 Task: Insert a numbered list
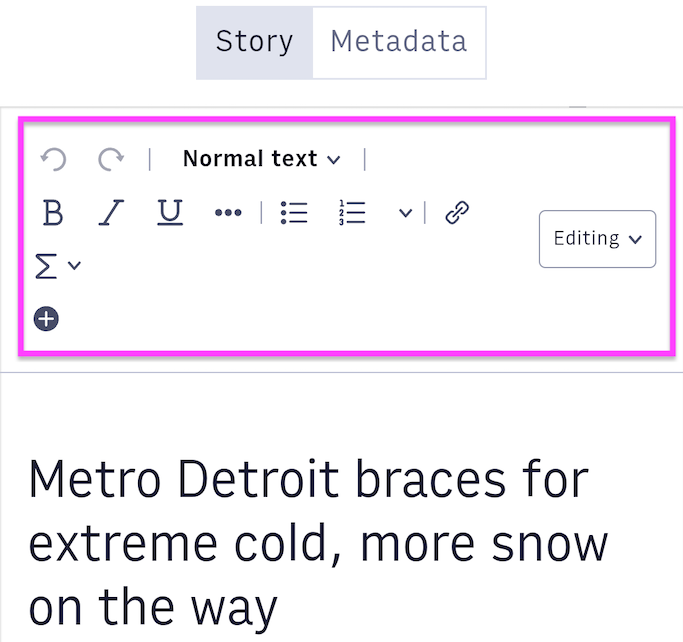(x=352, y=213)
